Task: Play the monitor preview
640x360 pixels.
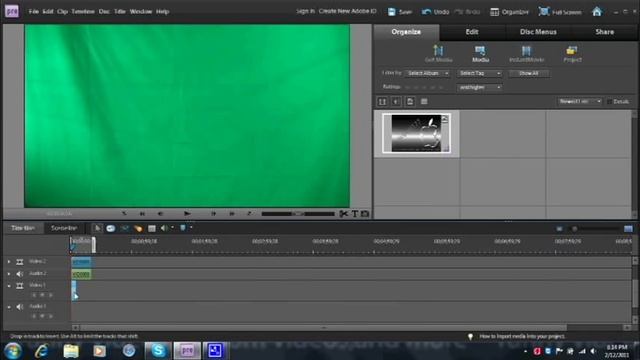Action: (x=187, y=213)
